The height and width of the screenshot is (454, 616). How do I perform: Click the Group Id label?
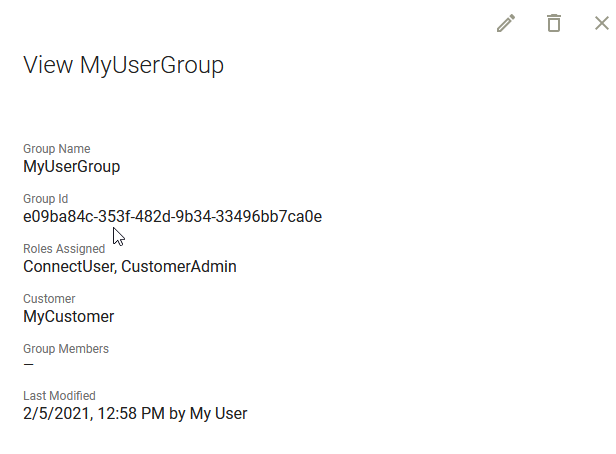point(46,199)
